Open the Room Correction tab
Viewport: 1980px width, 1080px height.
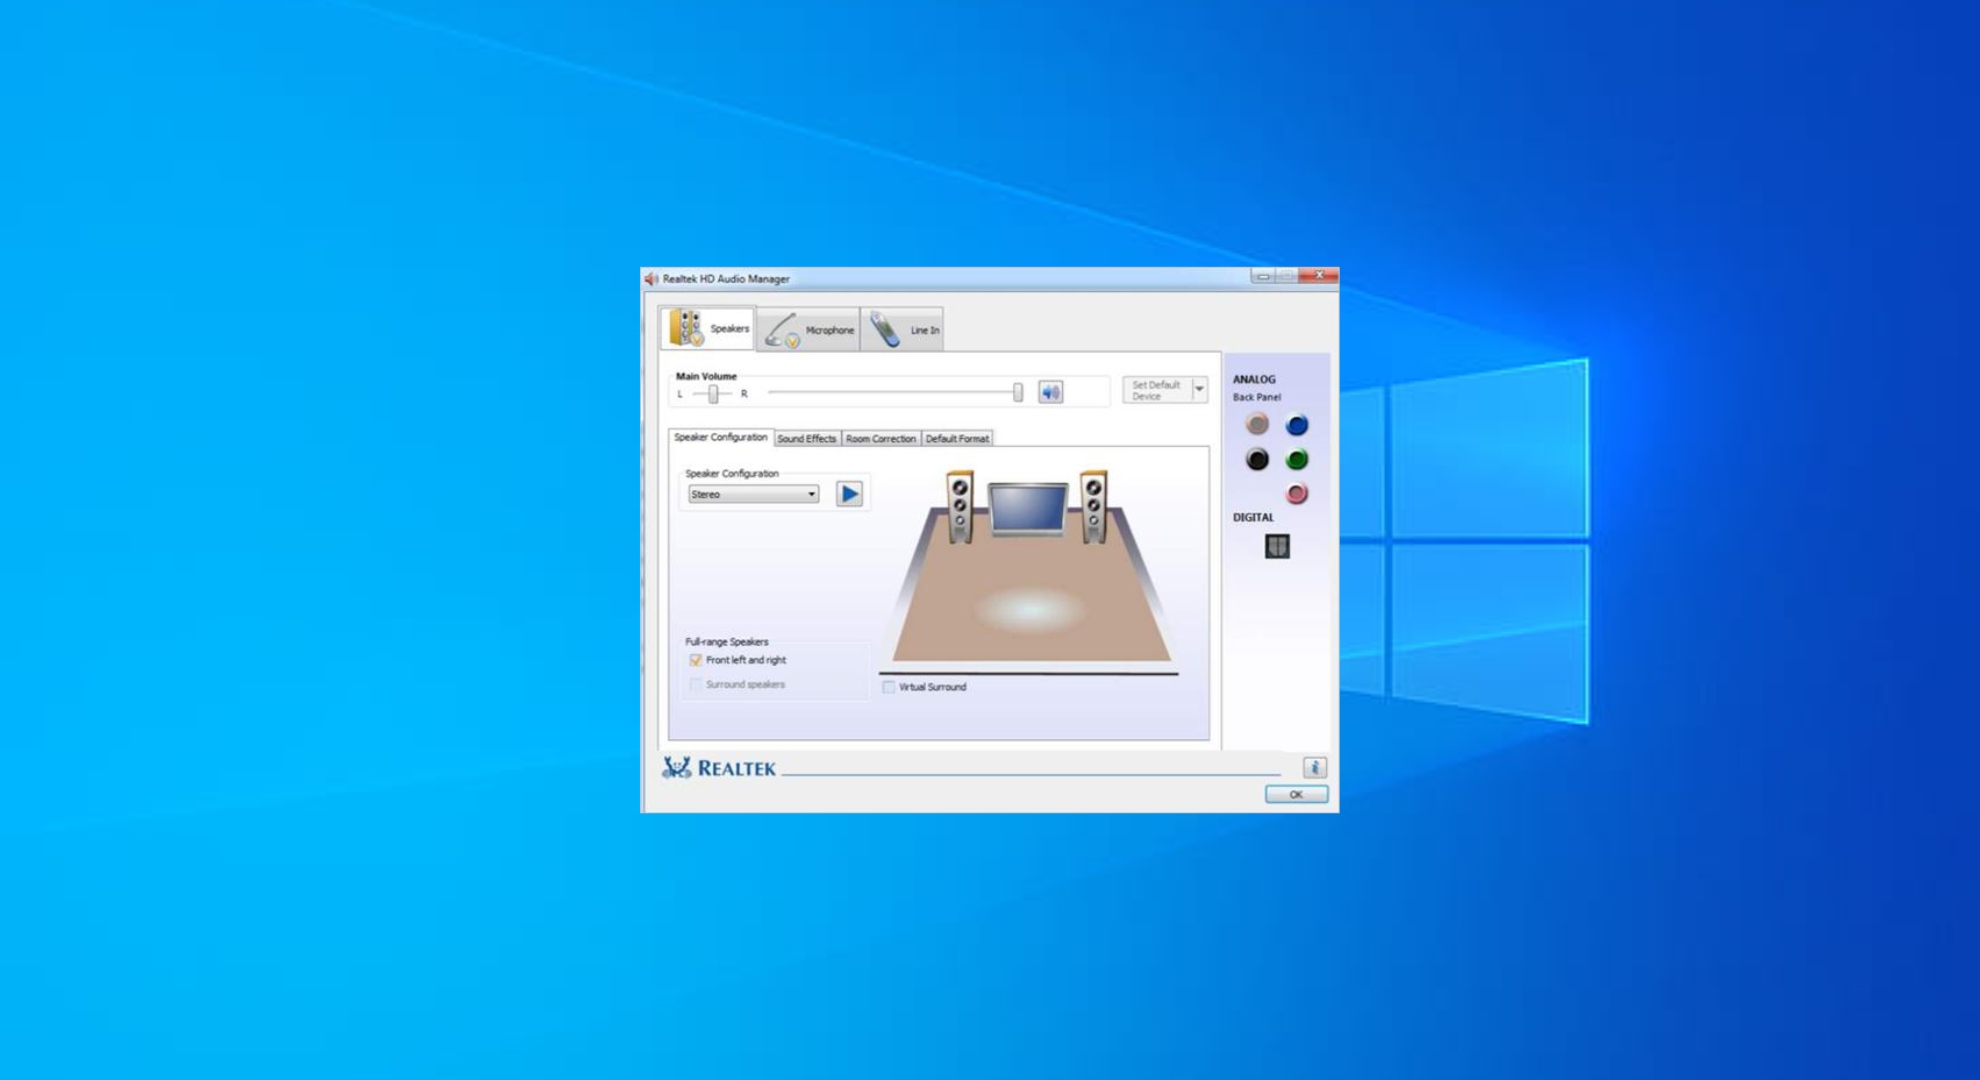(880, 438)
